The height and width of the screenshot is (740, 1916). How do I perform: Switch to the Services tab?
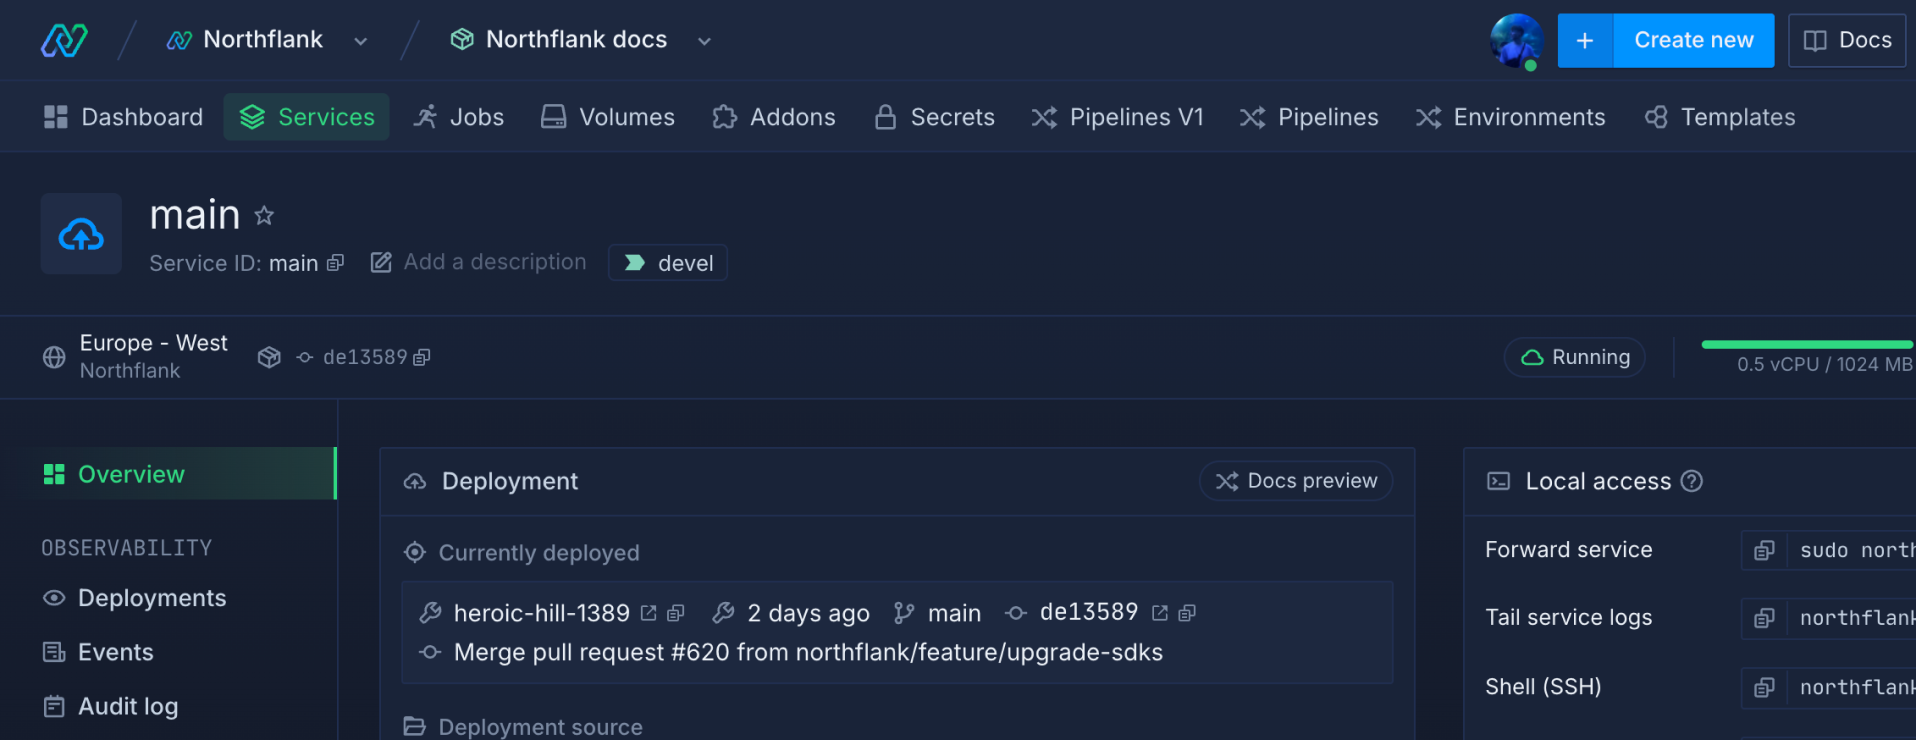[x=307, y=117]
